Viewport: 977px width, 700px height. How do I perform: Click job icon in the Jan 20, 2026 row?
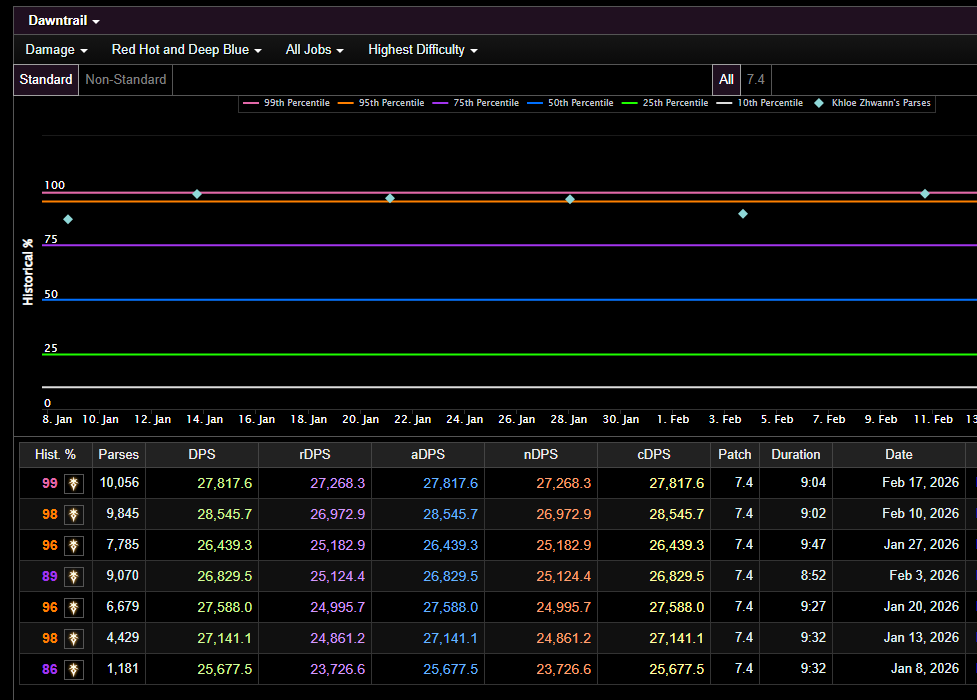74,607
